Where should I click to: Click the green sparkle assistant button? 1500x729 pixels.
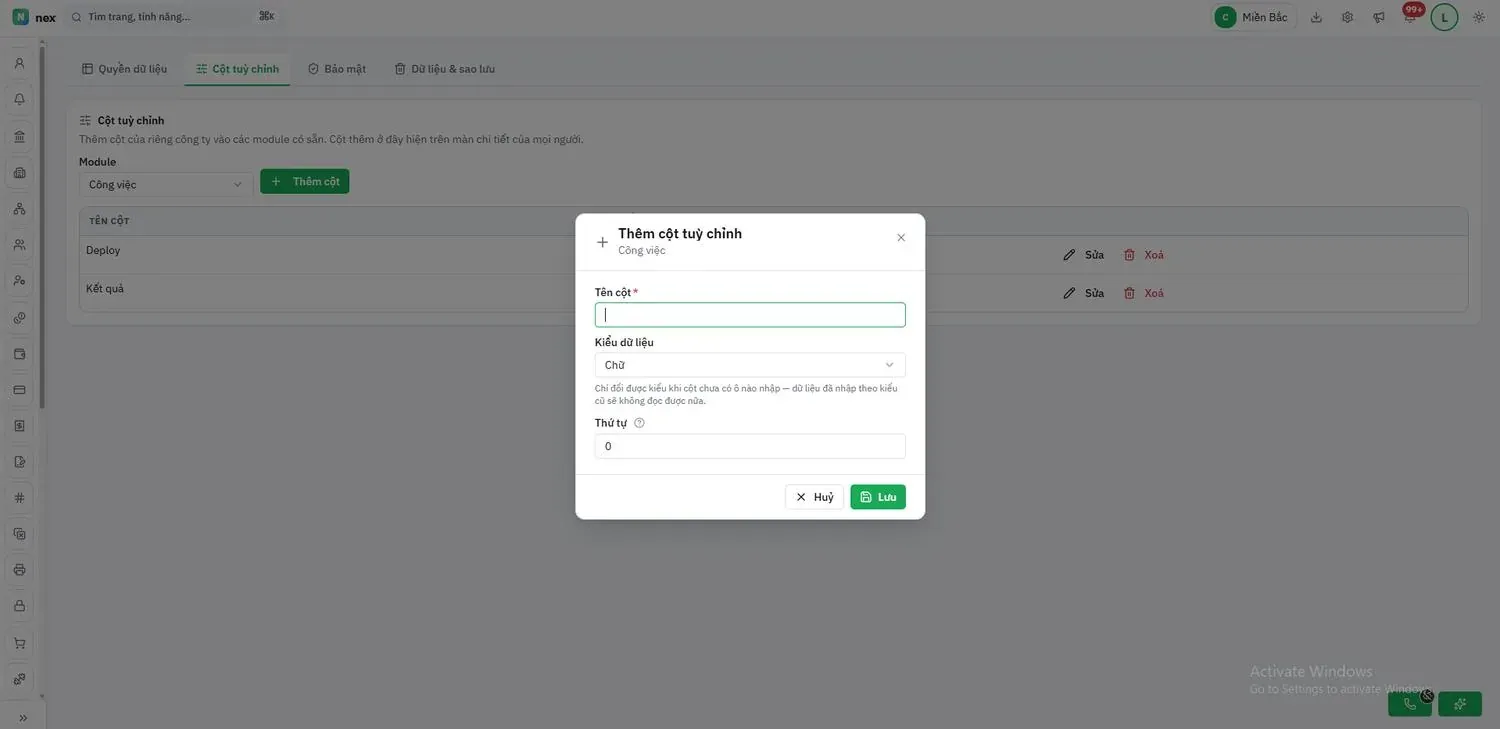(x=1460, y=704)
